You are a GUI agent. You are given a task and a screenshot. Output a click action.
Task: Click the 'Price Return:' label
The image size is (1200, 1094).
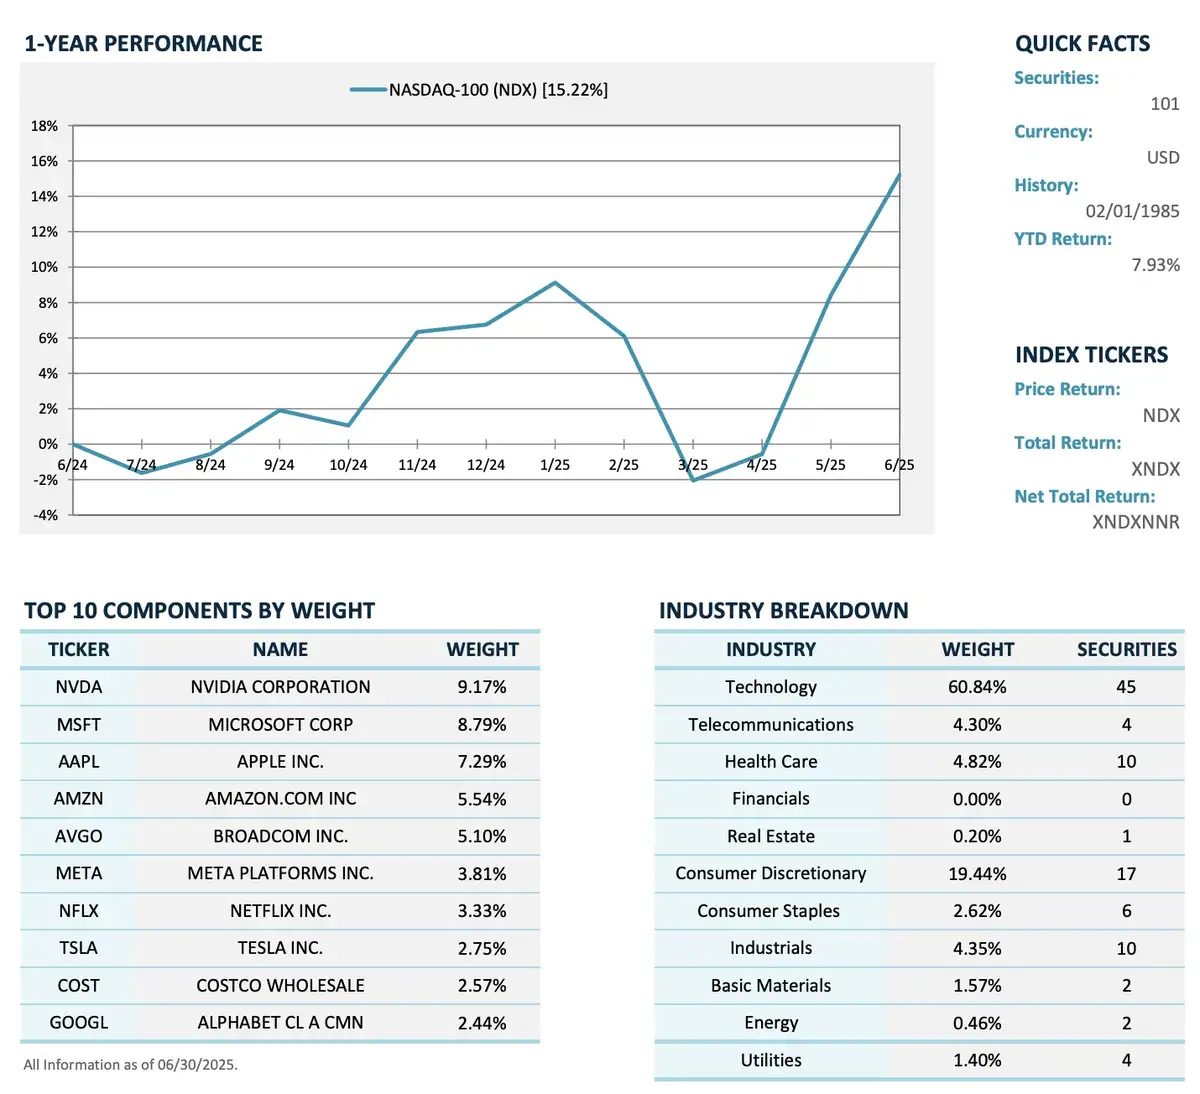pos(1067,389)
